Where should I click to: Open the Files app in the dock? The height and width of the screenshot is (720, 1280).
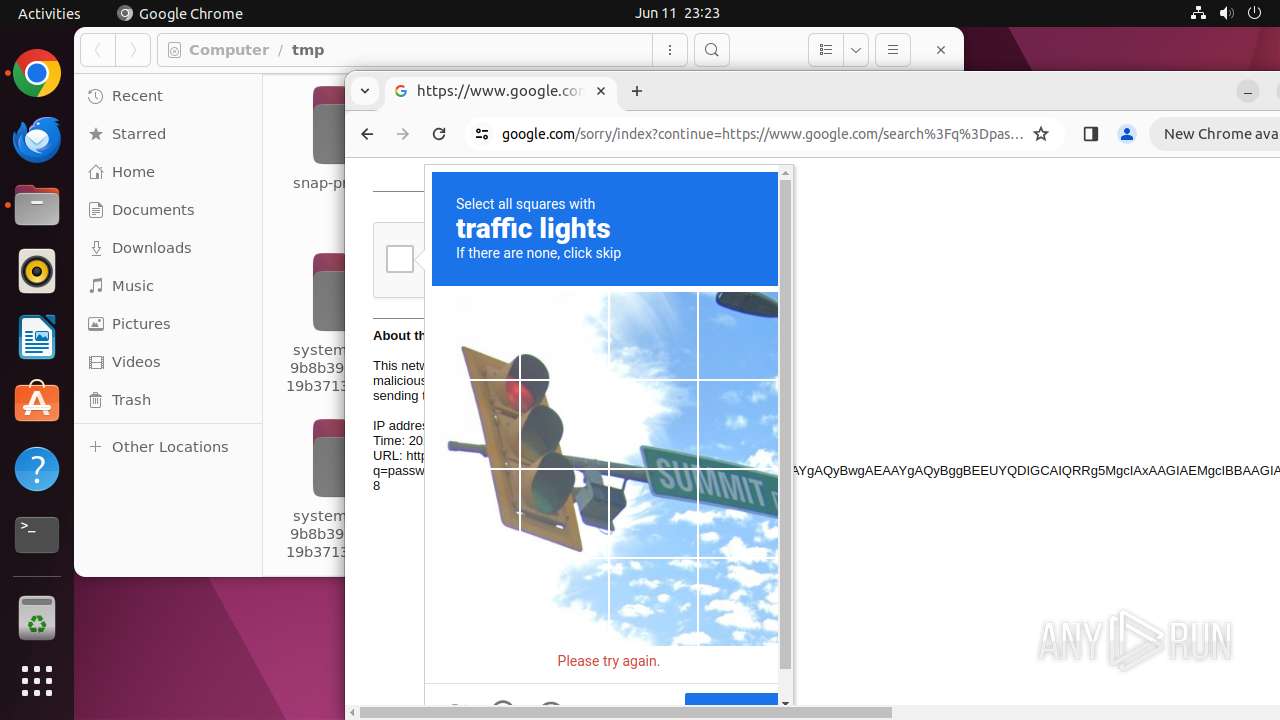pyautogui.click(x=37, y=205)
